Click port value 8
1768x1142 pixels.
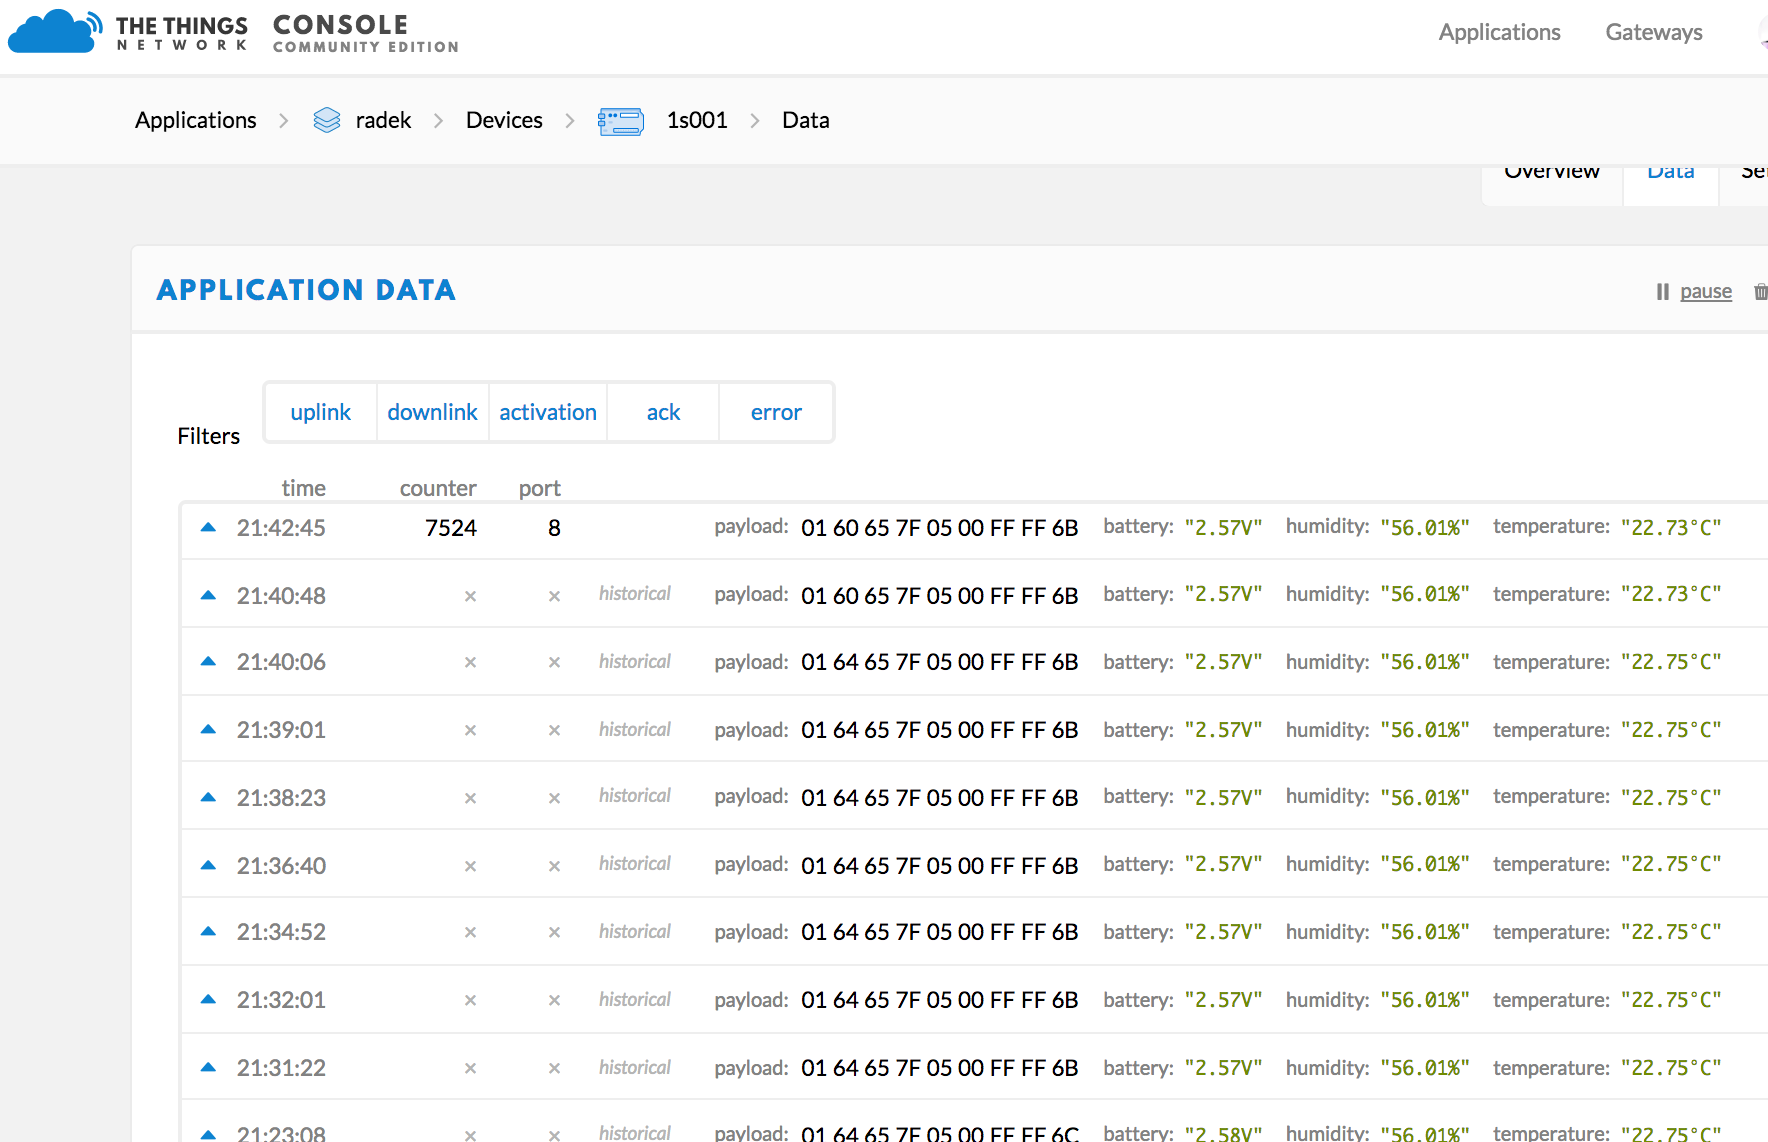click(554, 528)
